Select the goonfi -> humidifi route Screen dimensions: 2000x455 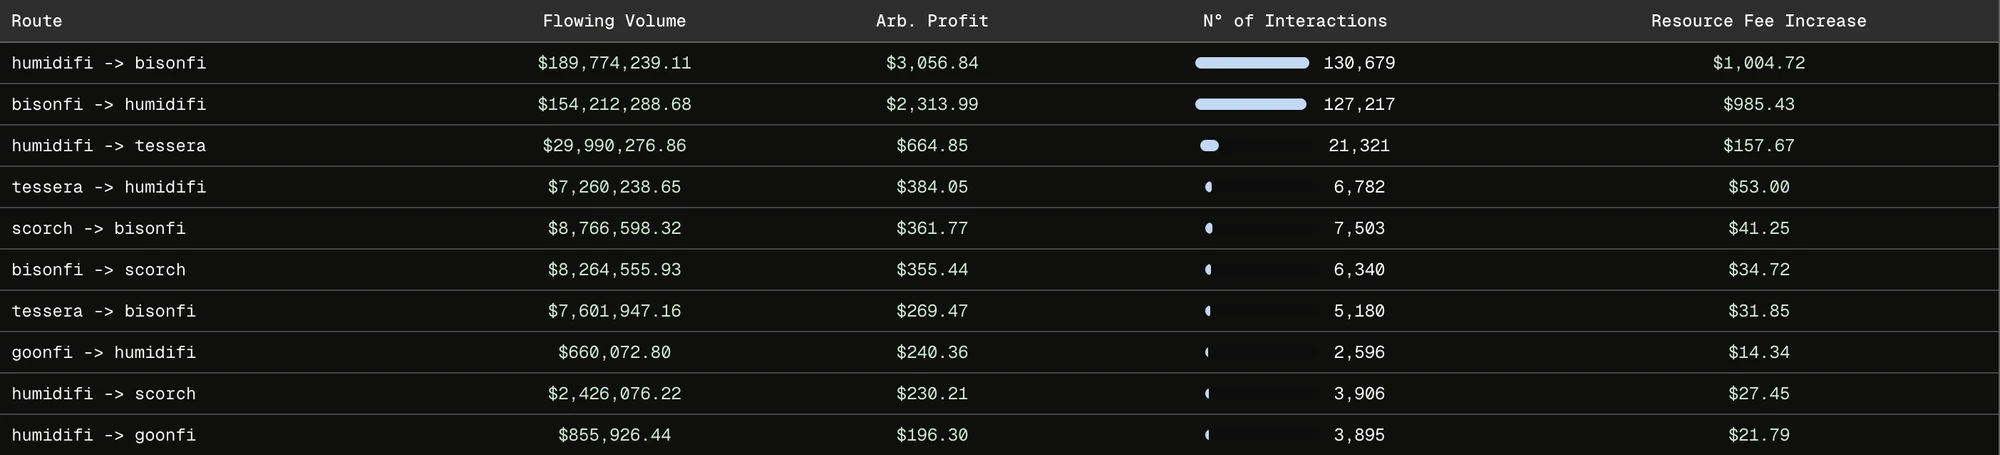(1000, 352)
